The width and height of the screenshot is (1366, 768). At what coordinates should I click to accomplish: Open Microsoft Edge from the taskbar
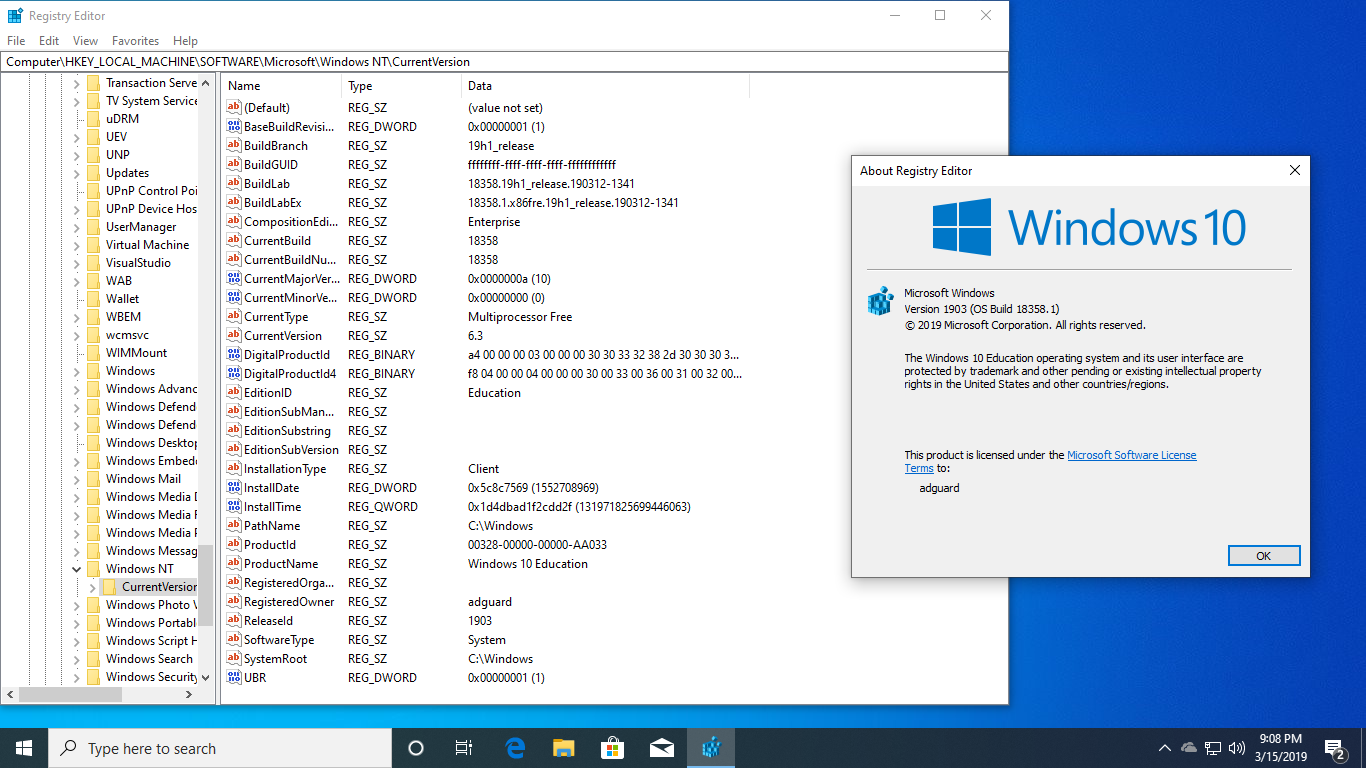tap(515, 748)
